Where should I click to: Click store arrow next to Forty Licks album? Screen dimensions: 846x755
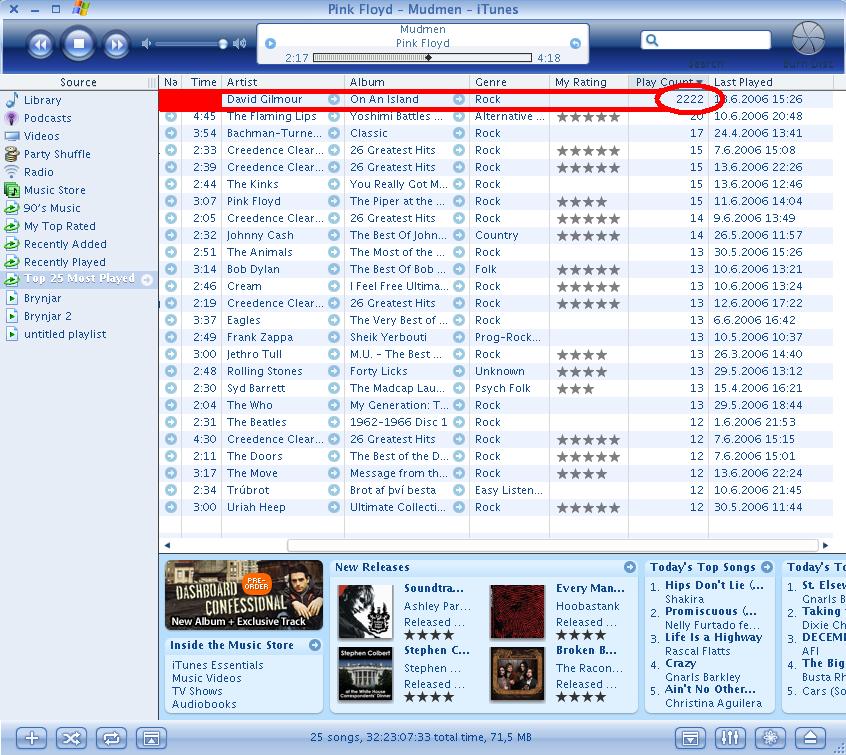pos(459,371)
